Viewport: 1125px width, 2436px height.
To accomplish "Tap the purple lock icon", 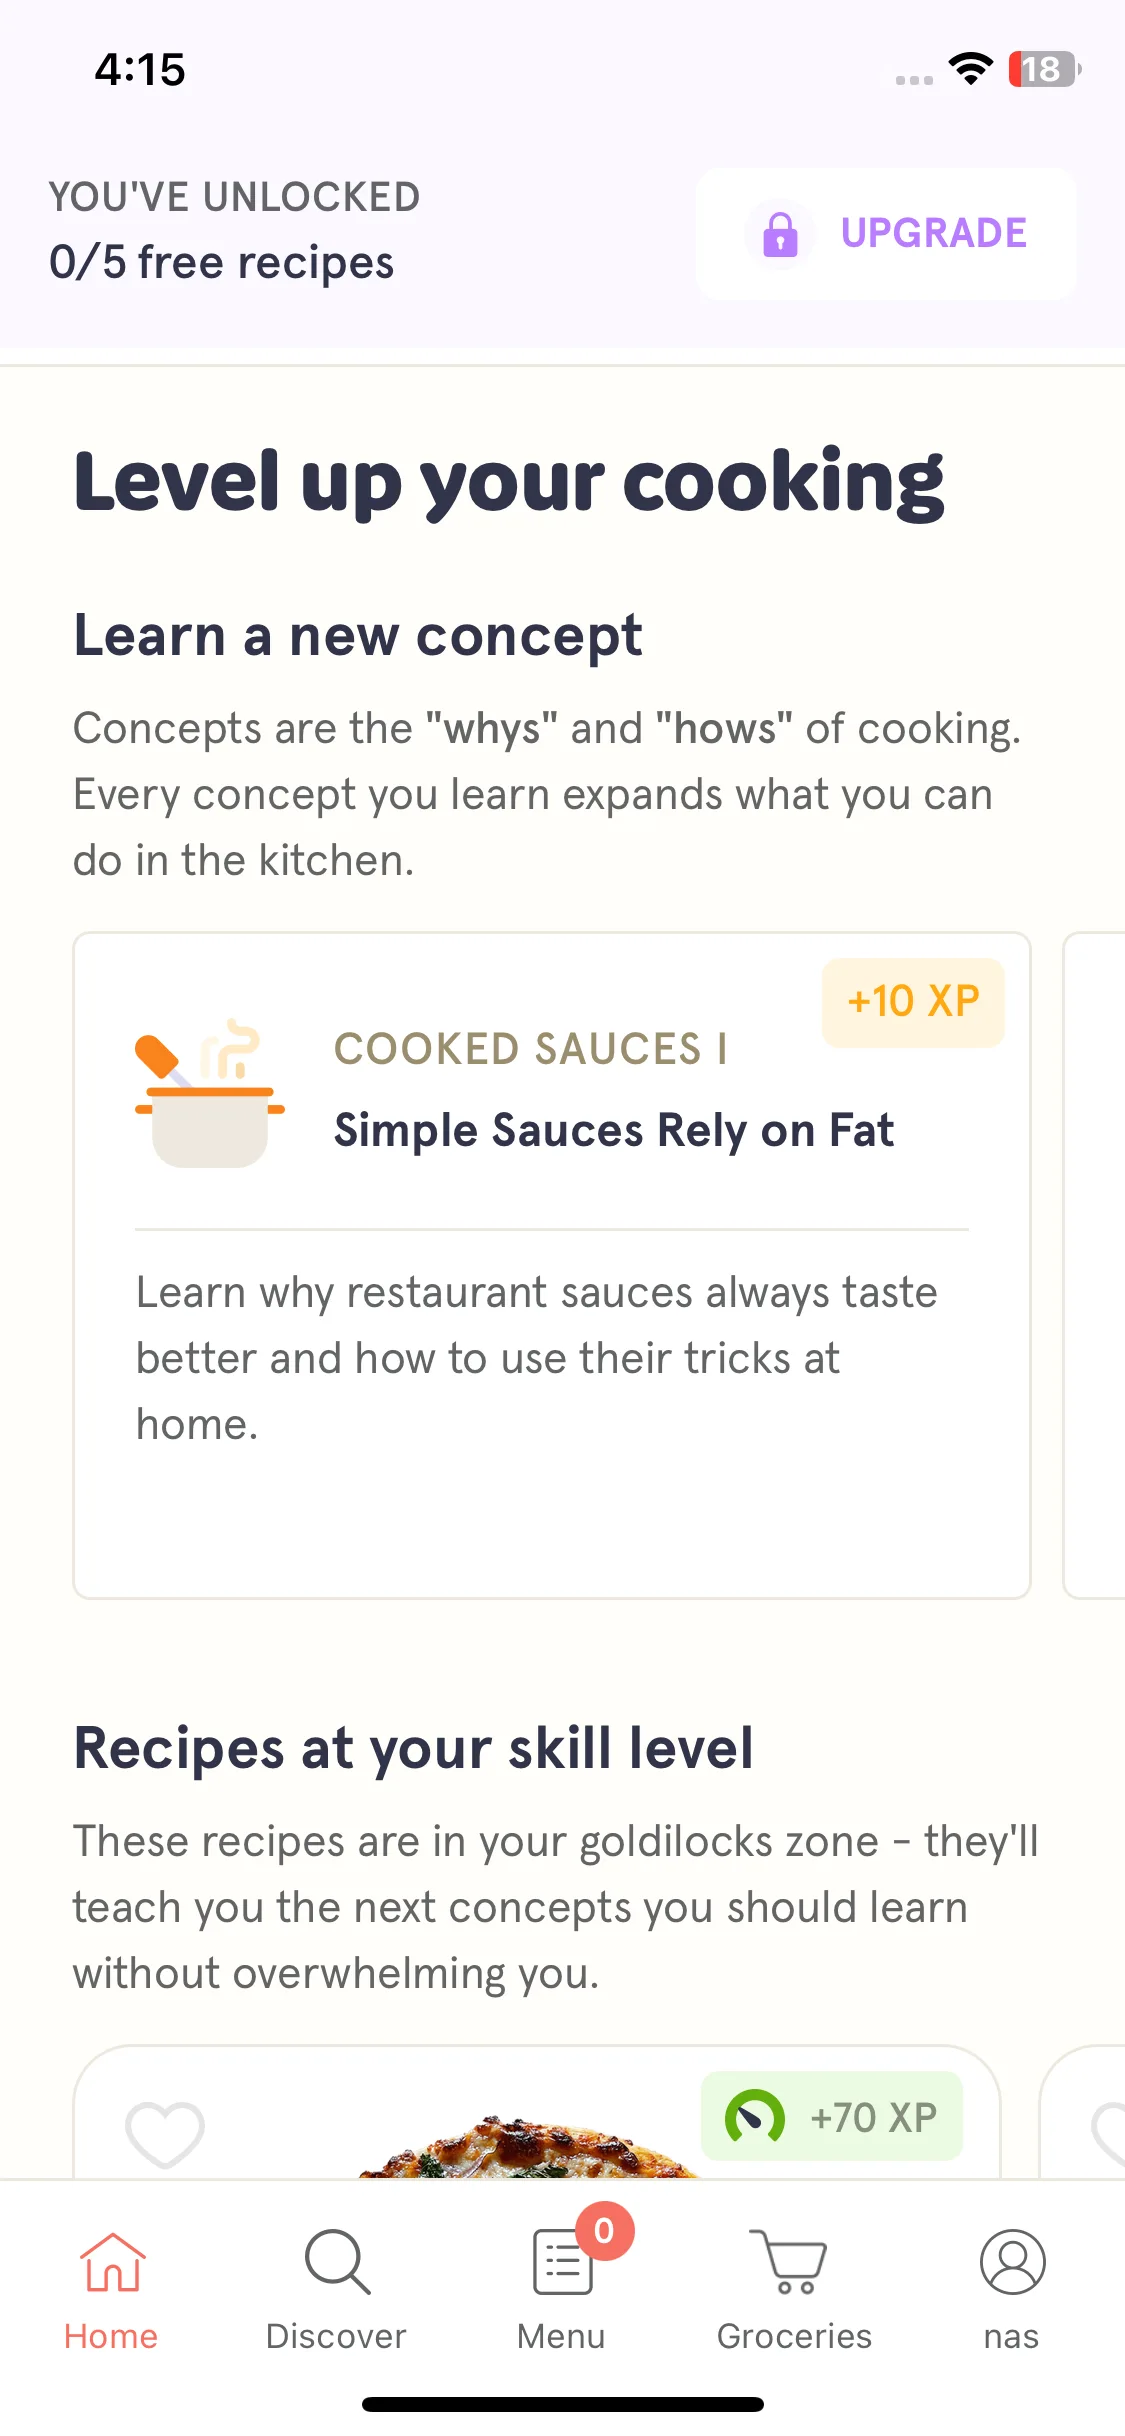I will [780, 234].
